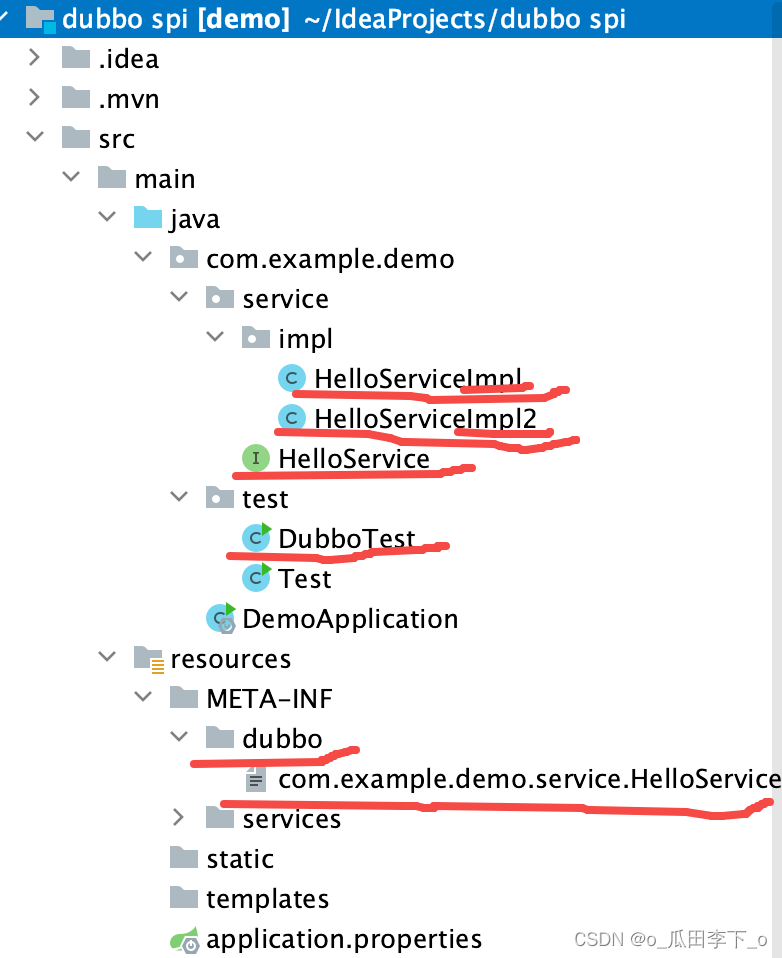Select the dubbo spi [demo] project root

[391, 19]
